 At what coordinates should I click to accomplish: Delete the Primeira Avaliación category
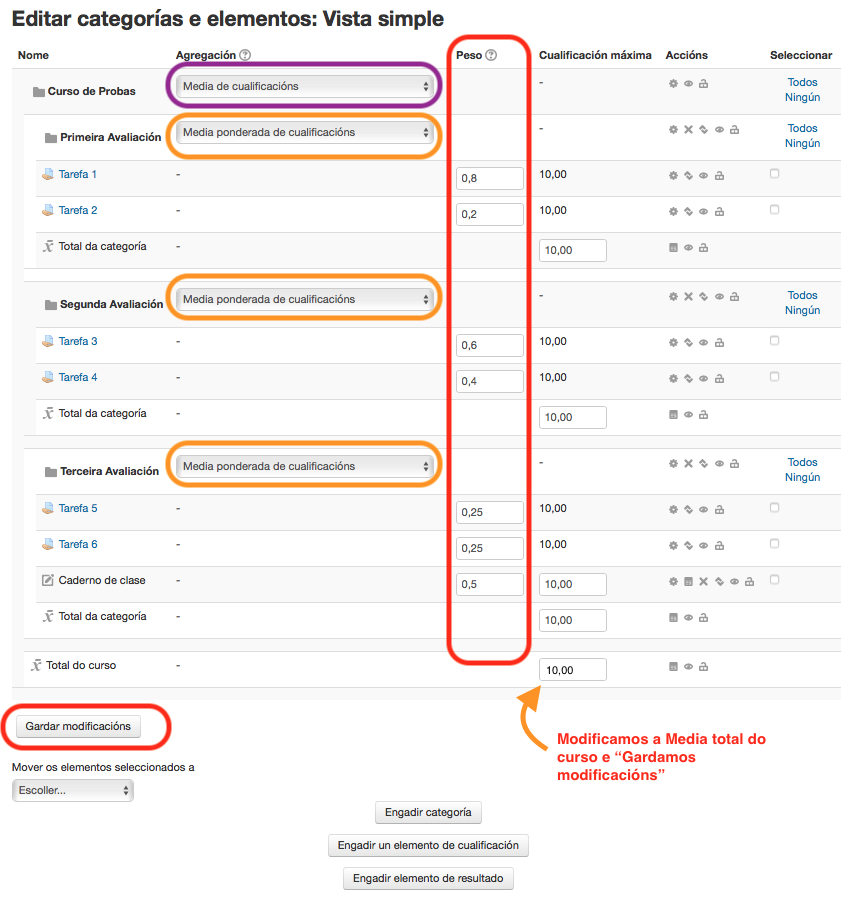click(688, 130)
